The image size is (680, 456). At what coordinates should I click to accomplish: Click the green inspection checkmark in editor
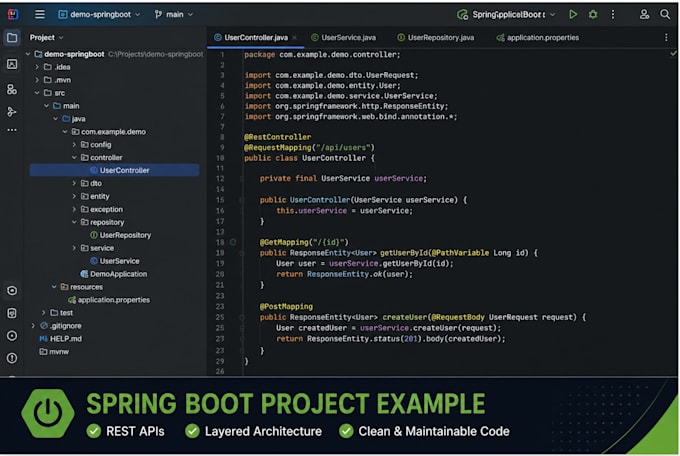click(673, 53)
